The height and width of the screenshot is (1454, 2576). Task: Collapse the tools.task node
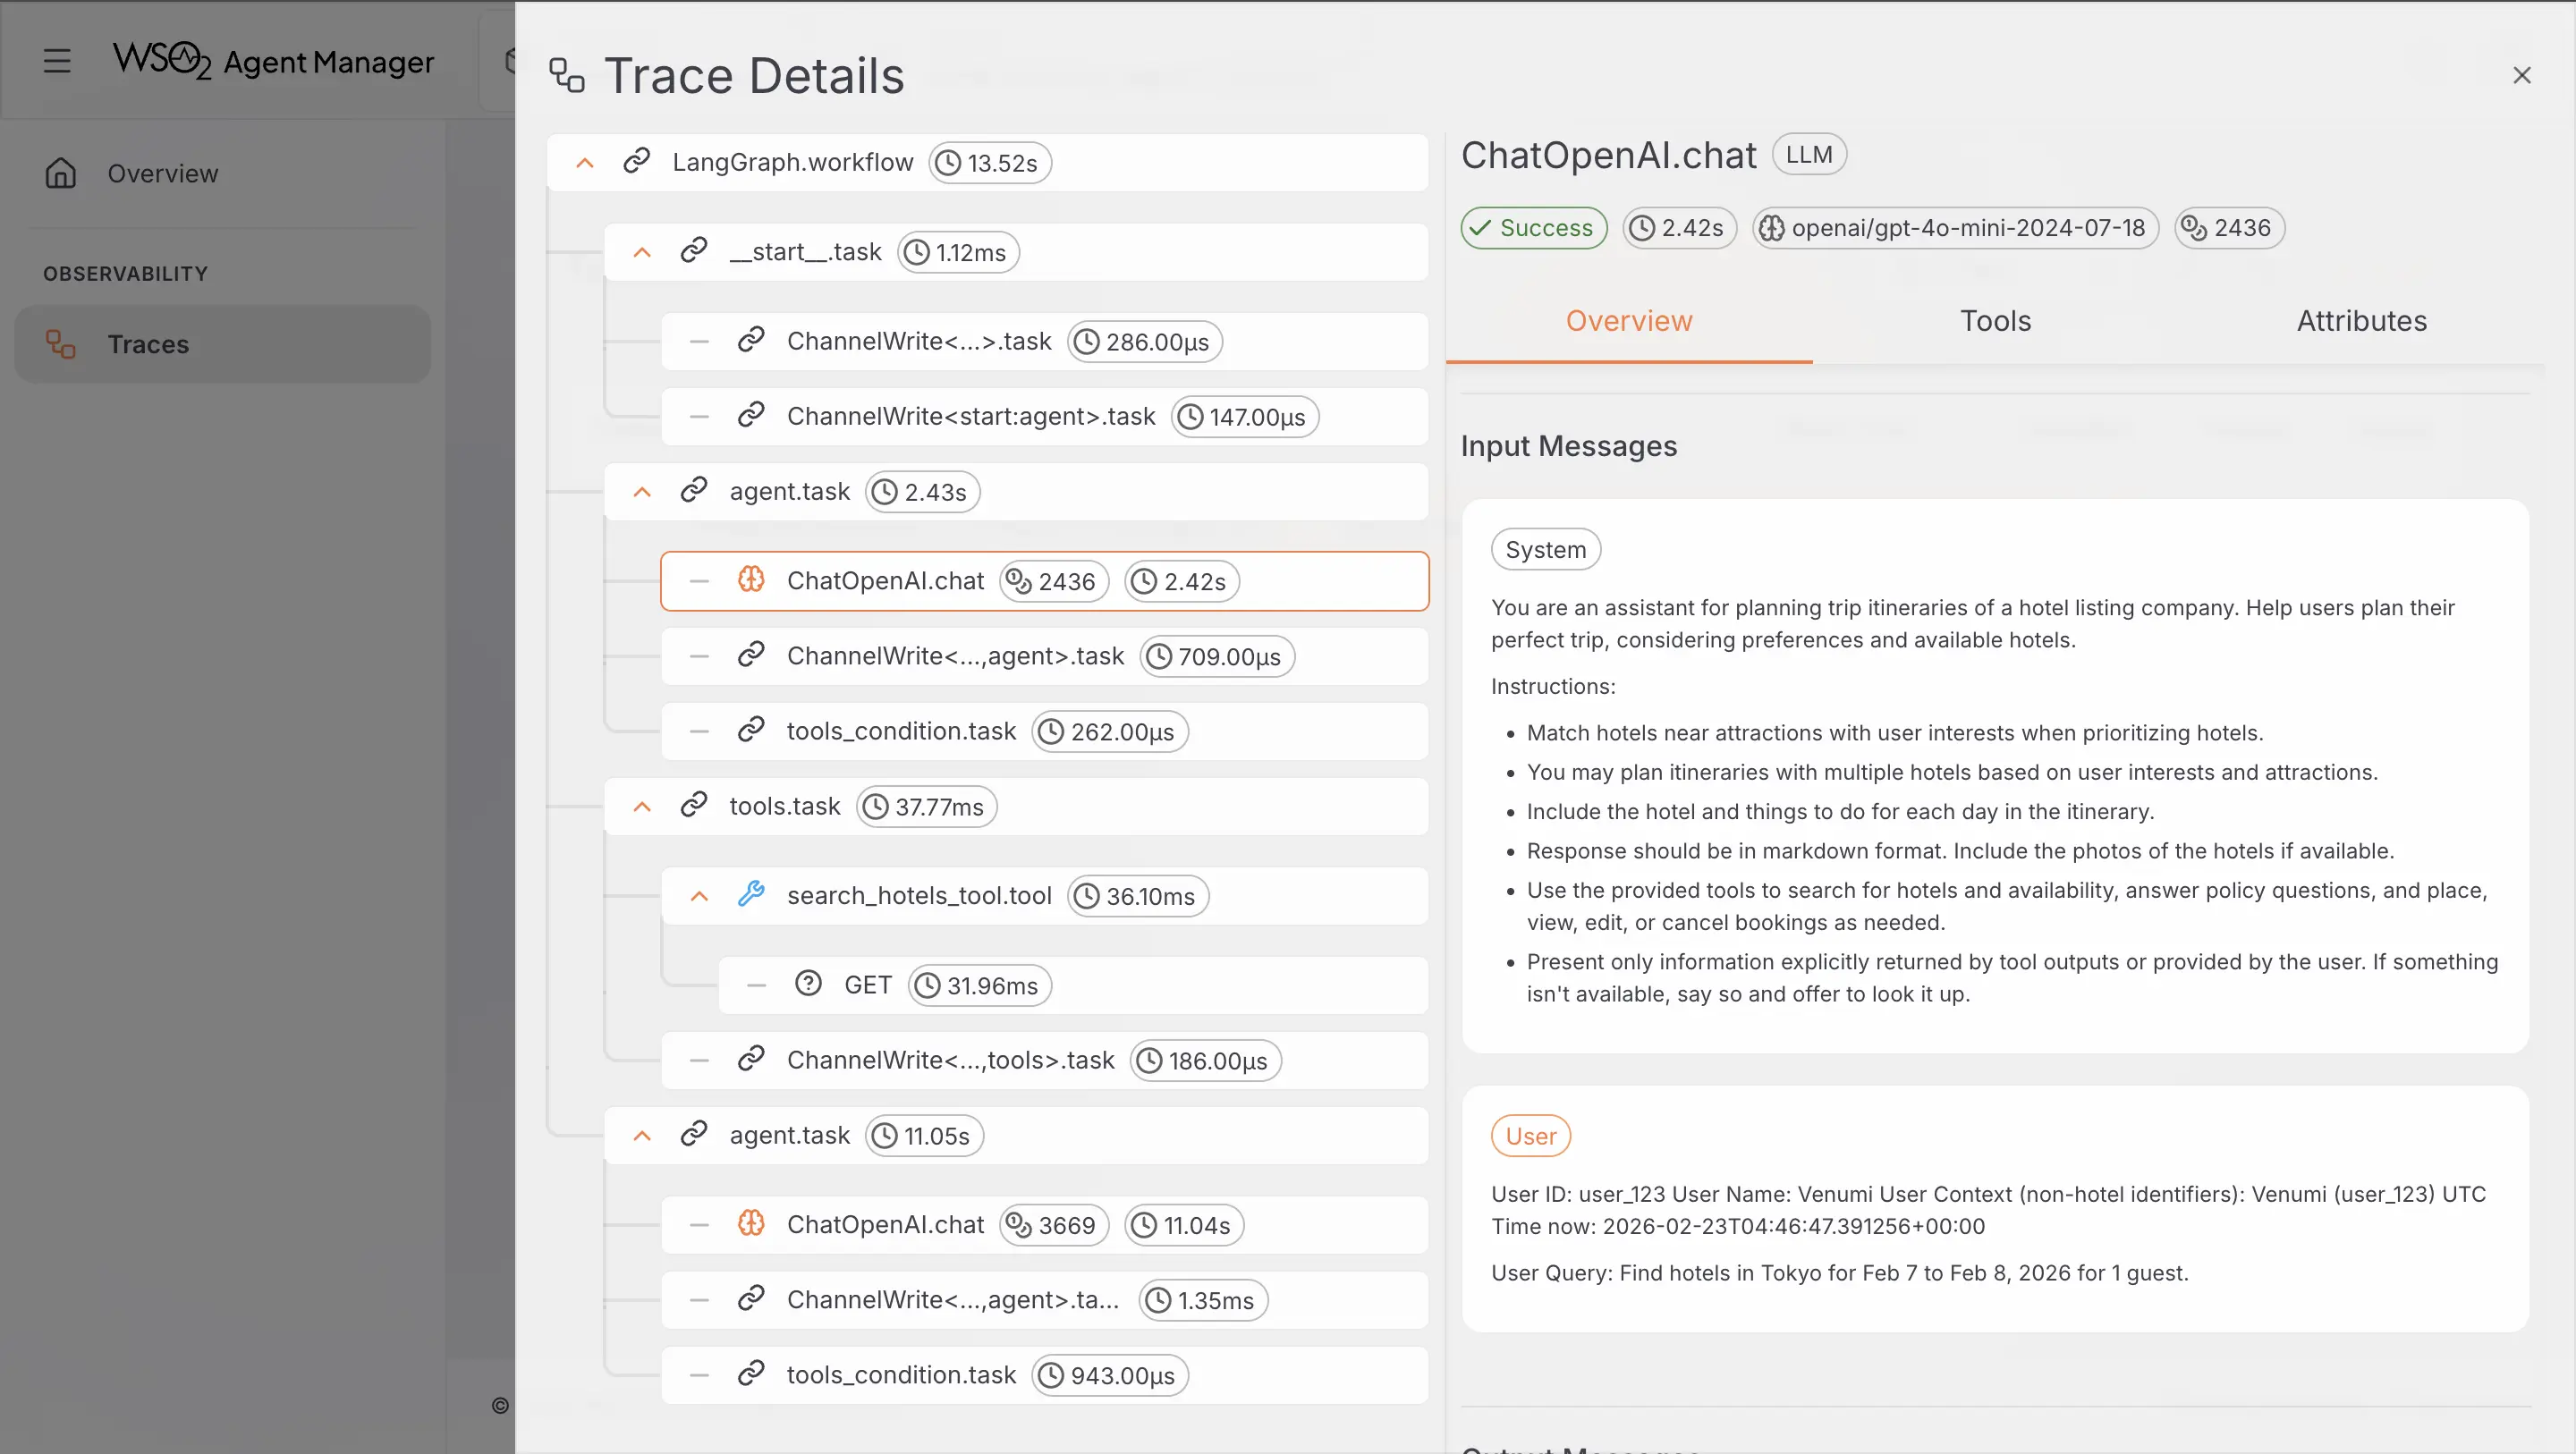[x=642, y=806]
